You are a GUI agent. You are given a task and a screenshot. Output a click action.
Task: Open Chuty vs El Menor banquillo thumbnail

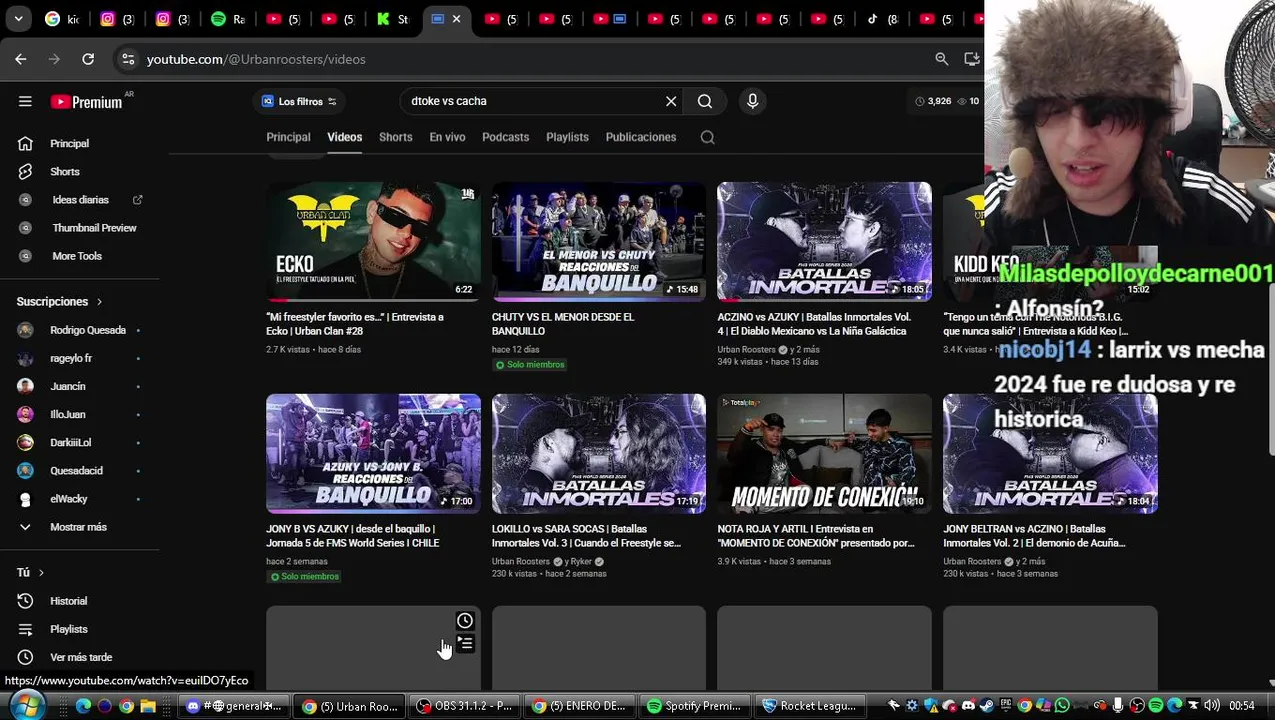pyautogui.click(x=599, y=241)
